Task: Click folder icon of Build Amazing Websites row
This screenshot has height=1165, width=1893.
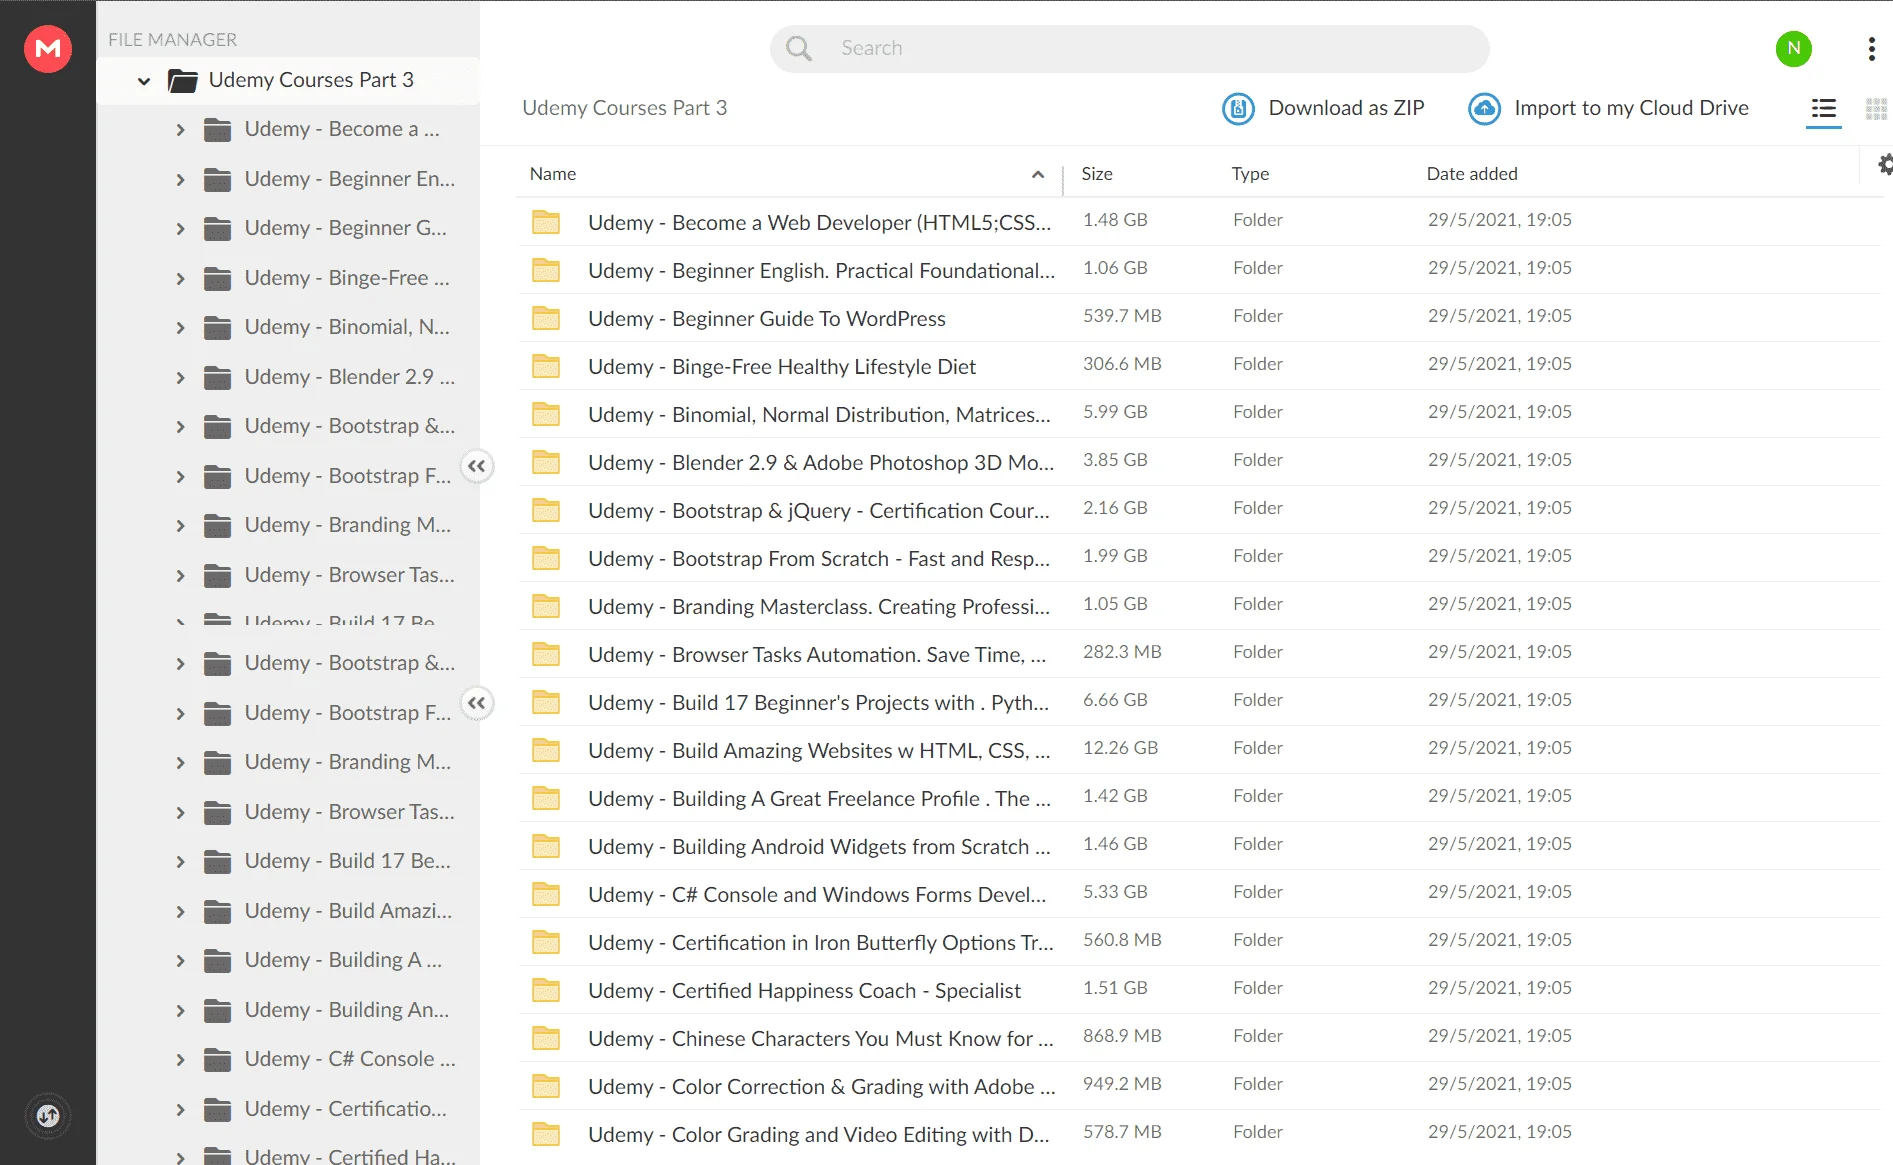Action: 546,750
